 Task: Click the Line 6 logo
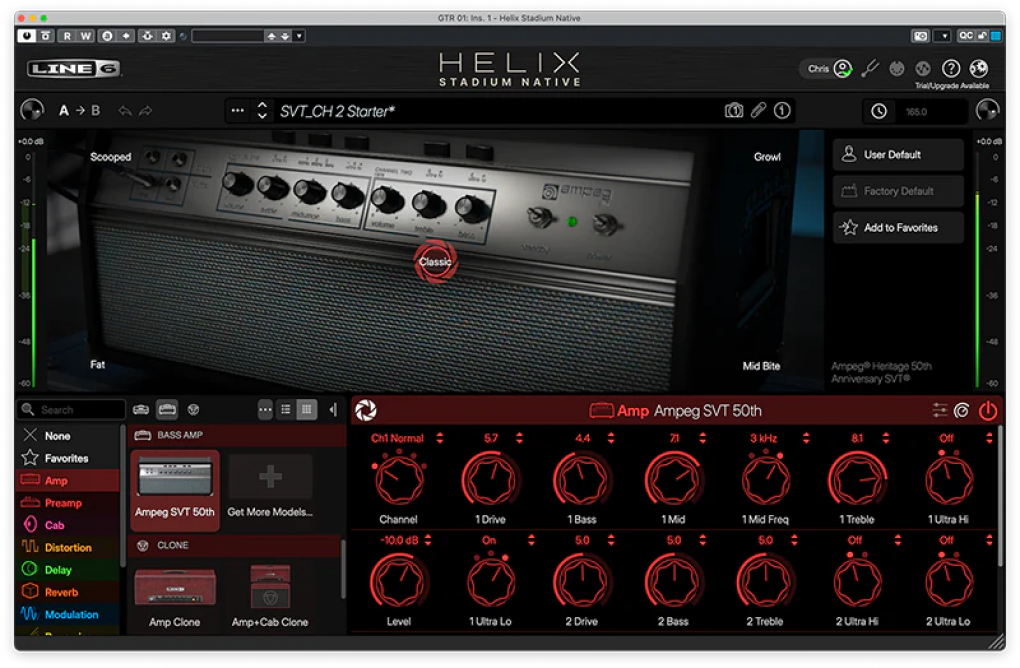[x=73, y=68]
